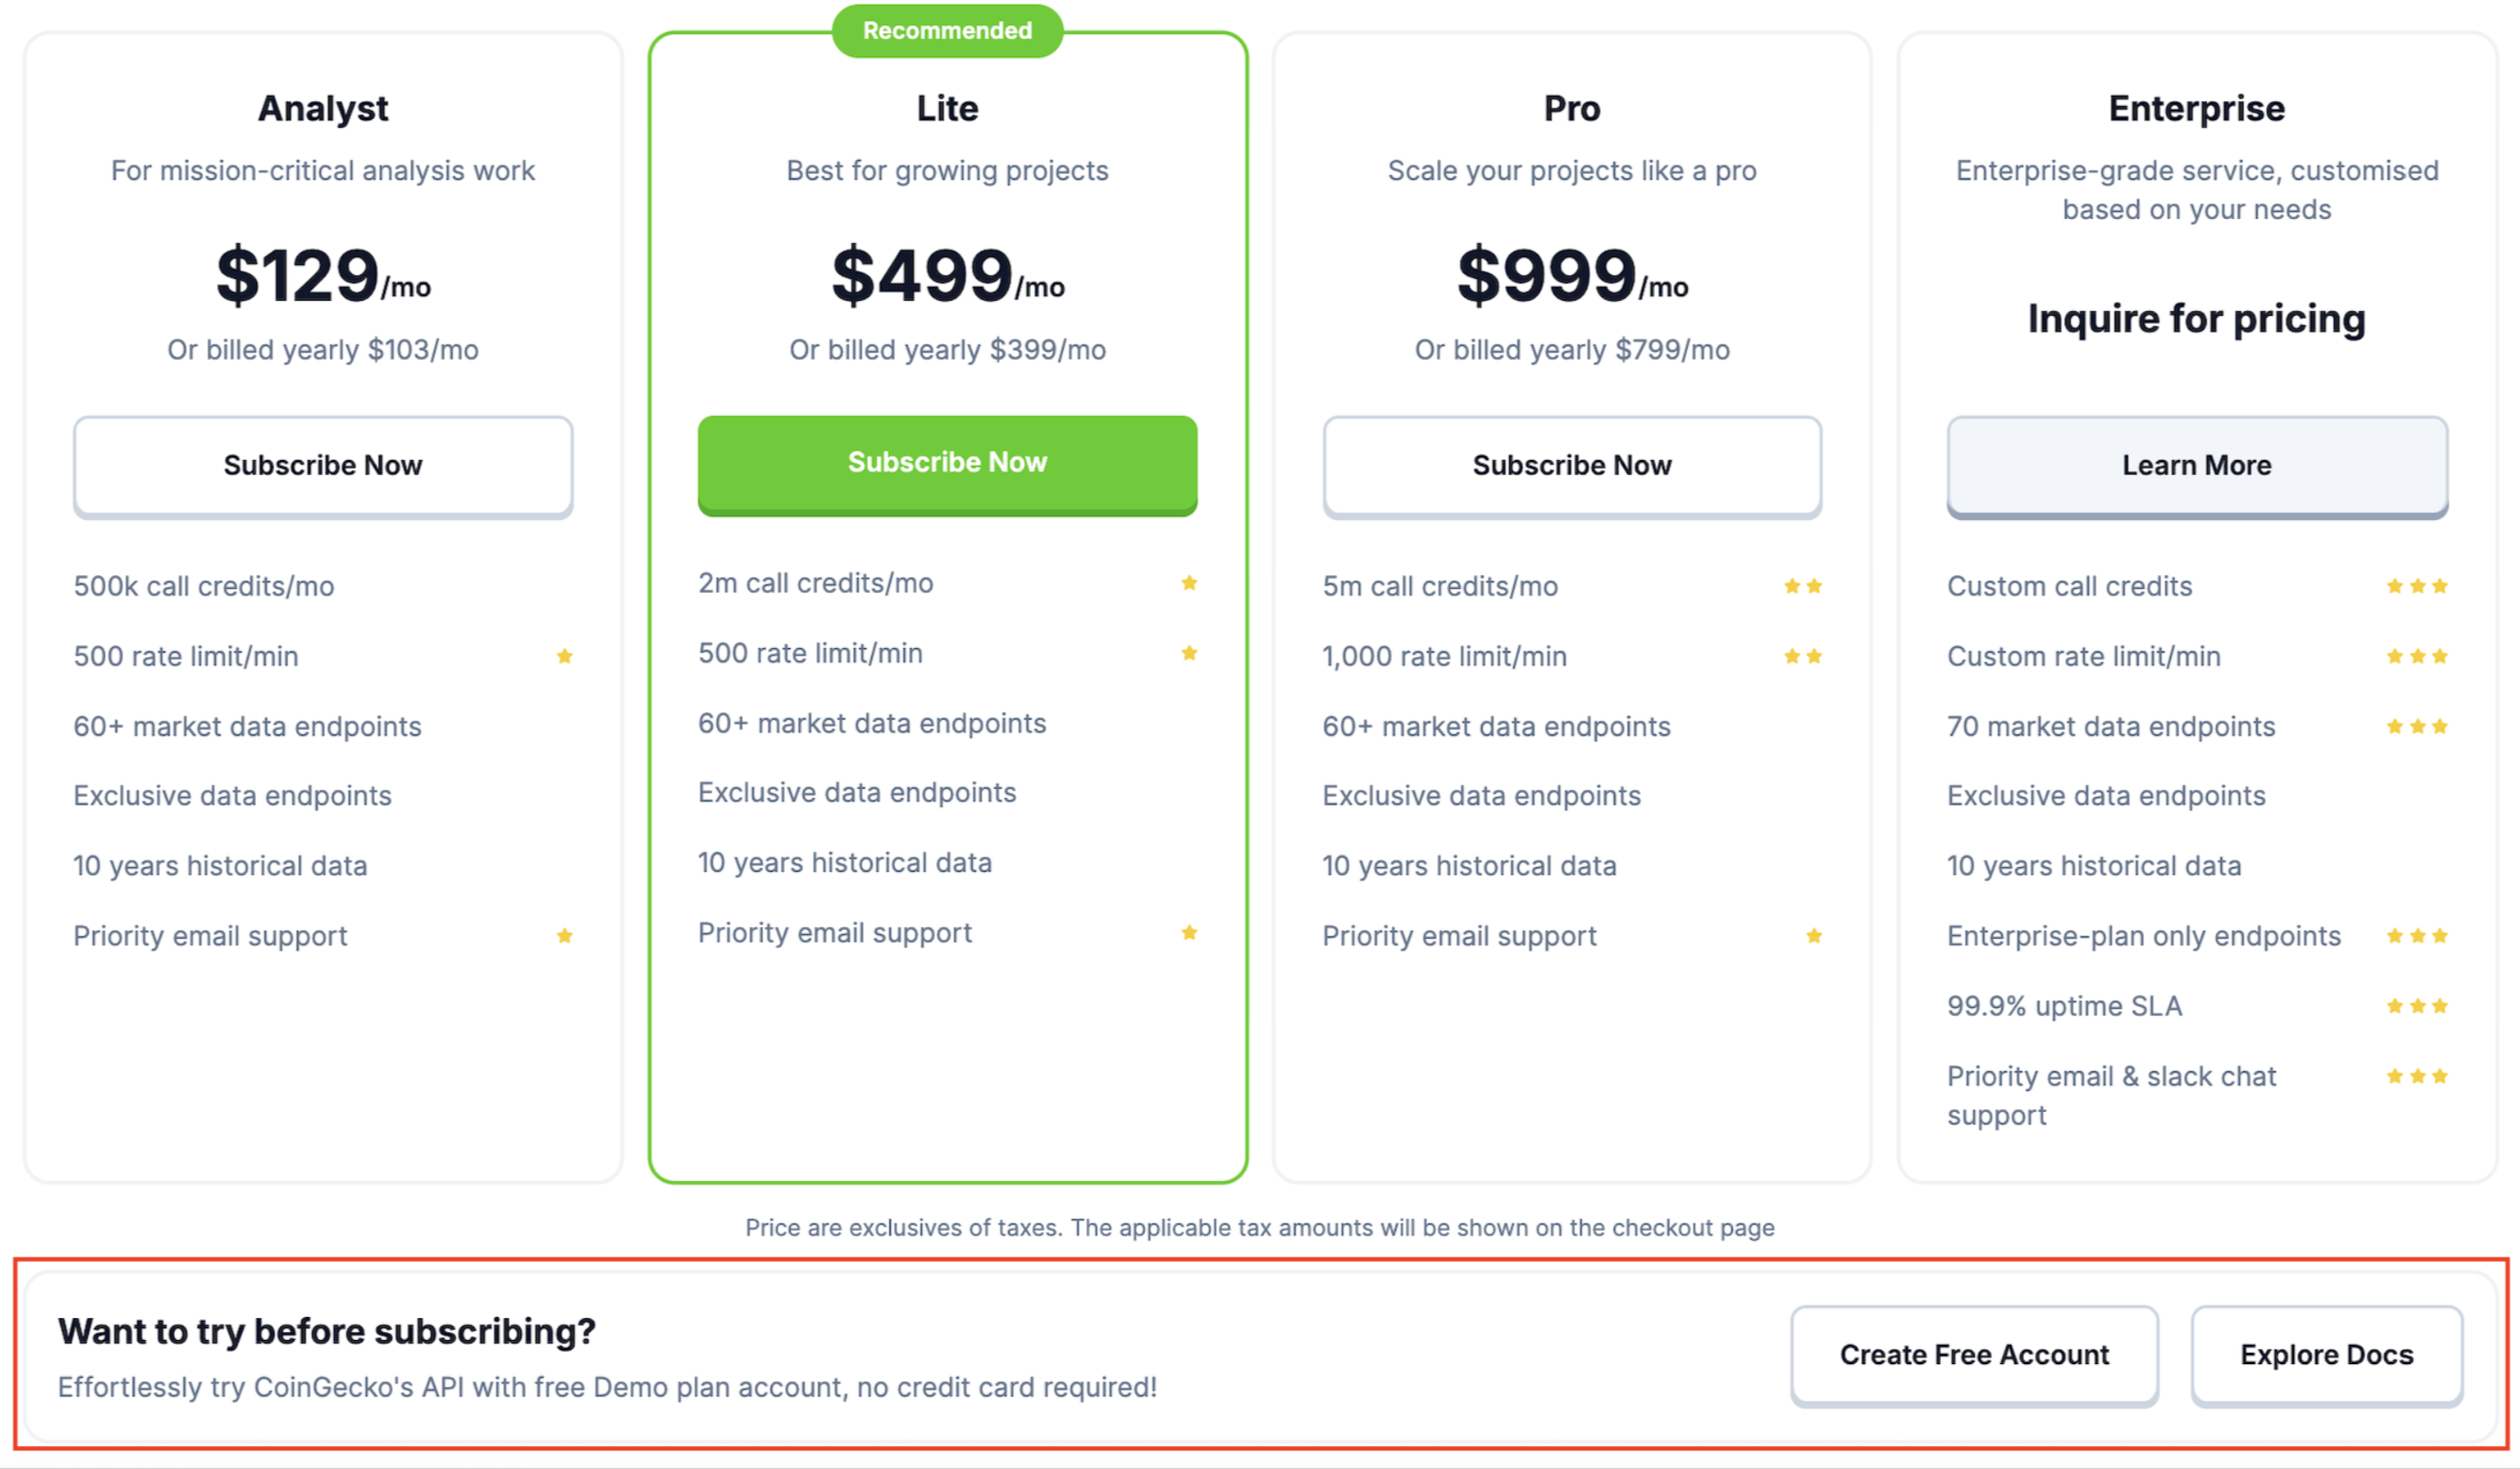Viewport: 2520px width, 1469px height.
Task: Subscribe to the Lite plan with green button
Action: pyautogui.click(x=947, y=465)
